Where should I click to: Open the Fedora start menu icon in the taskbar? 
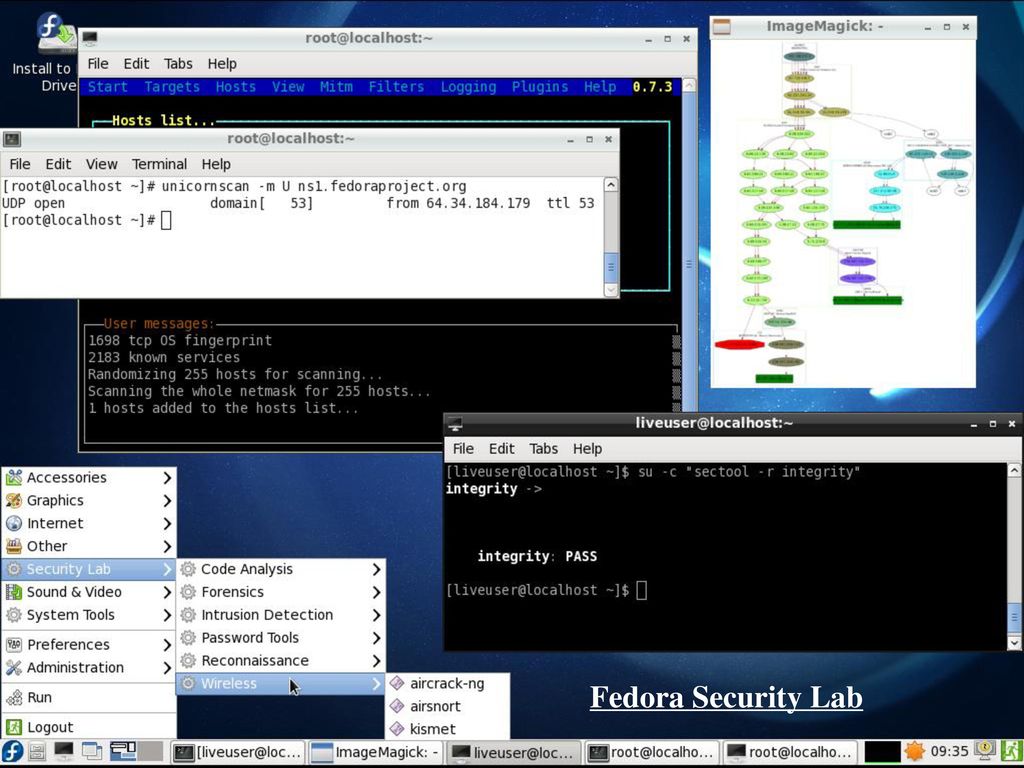[12, 752]
